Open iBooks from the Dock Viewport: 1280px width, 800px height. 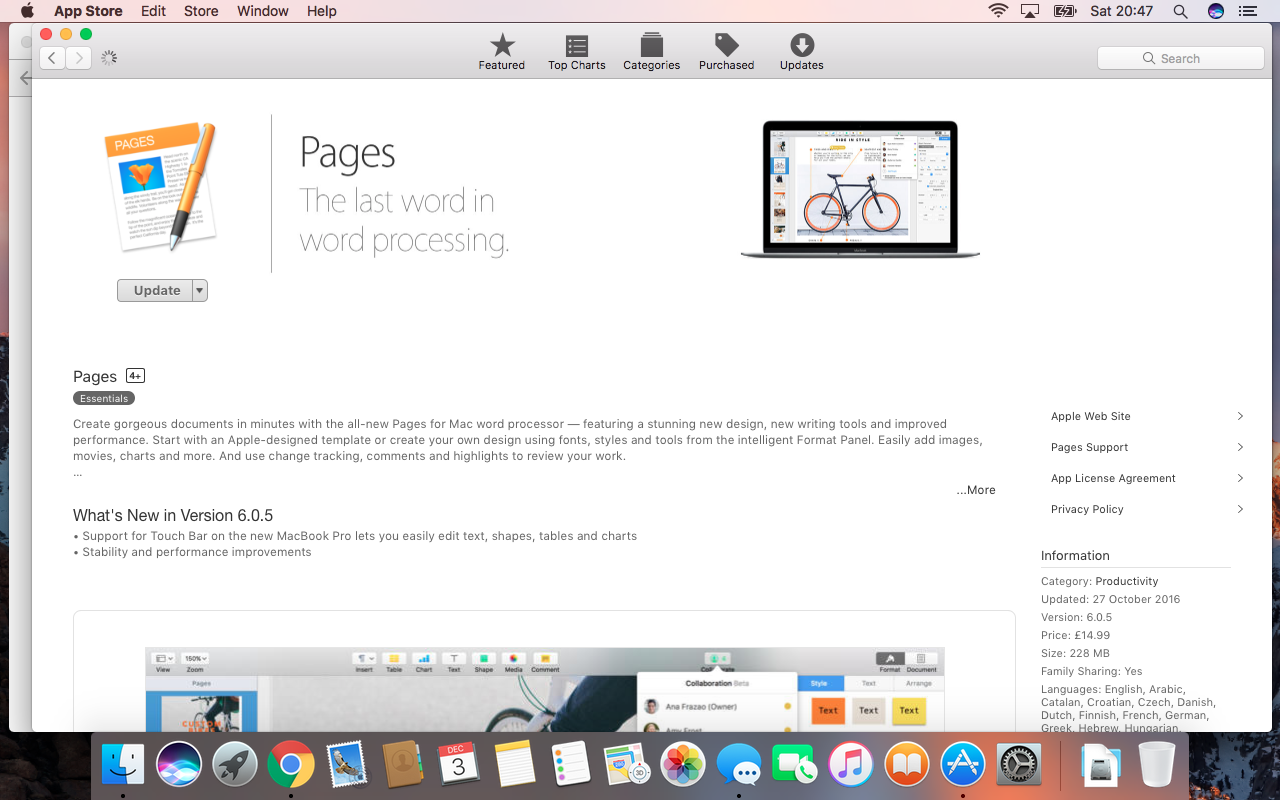coord(907,766)
